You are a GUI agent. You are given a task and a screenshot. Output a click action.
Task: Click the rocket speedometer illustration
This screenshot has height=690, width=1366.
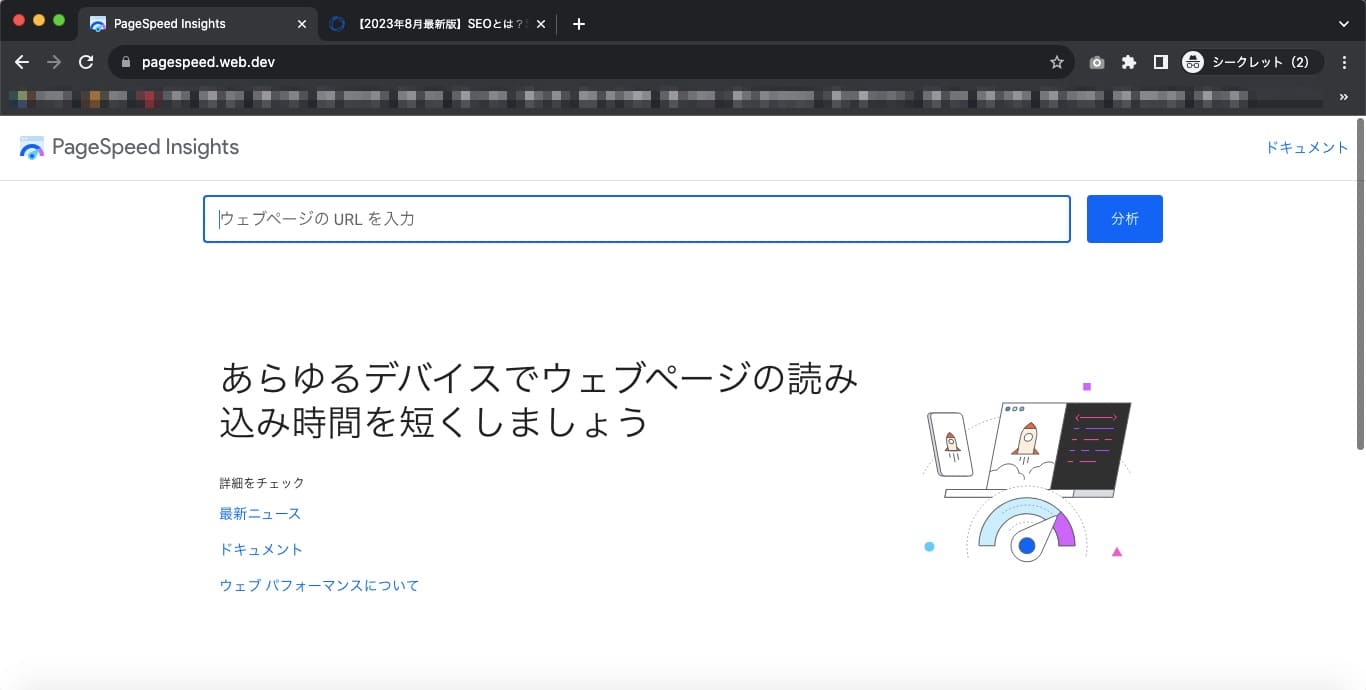pyautogui.click(x=1028, y=470)
